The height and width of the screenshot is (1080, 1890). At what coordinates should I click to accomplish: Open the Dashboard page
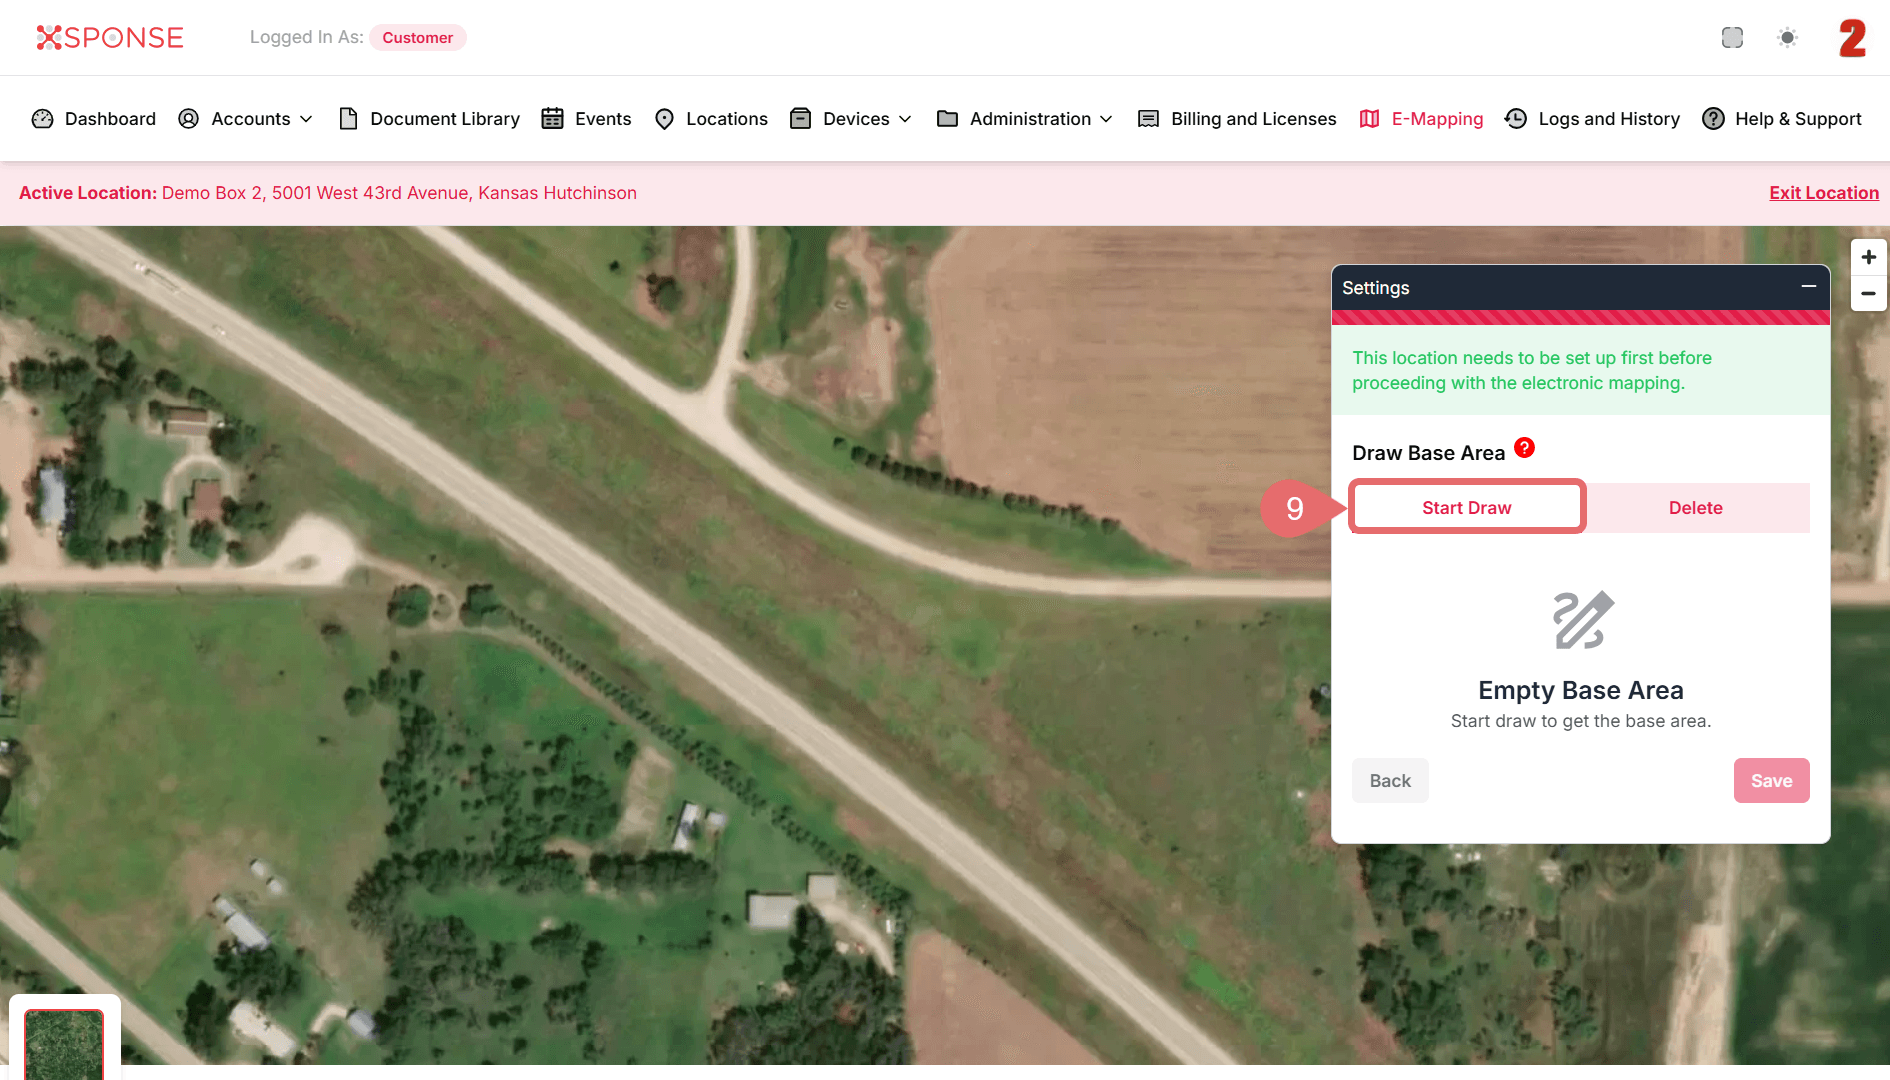click(95, 119)
